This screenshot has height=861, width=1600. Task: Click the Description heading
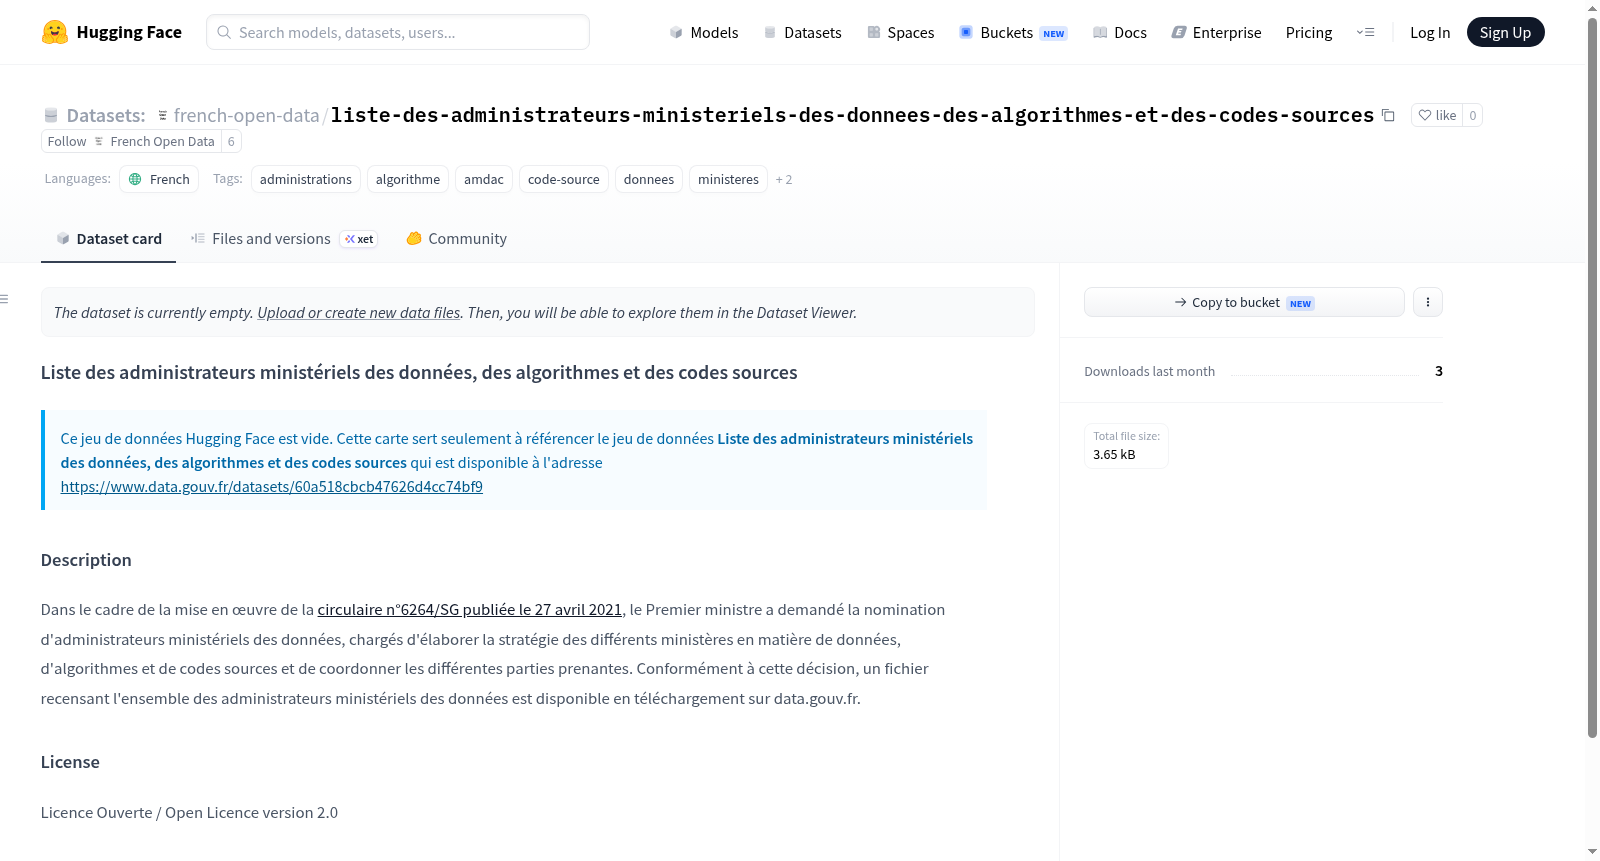[x=86, y=560]
